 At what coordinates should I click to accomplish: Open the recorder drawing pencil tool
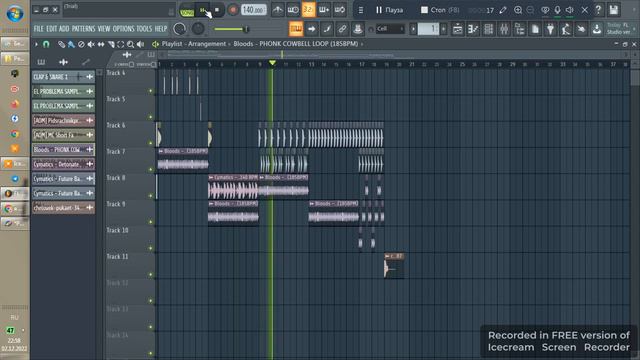click(x=503, y=10)
